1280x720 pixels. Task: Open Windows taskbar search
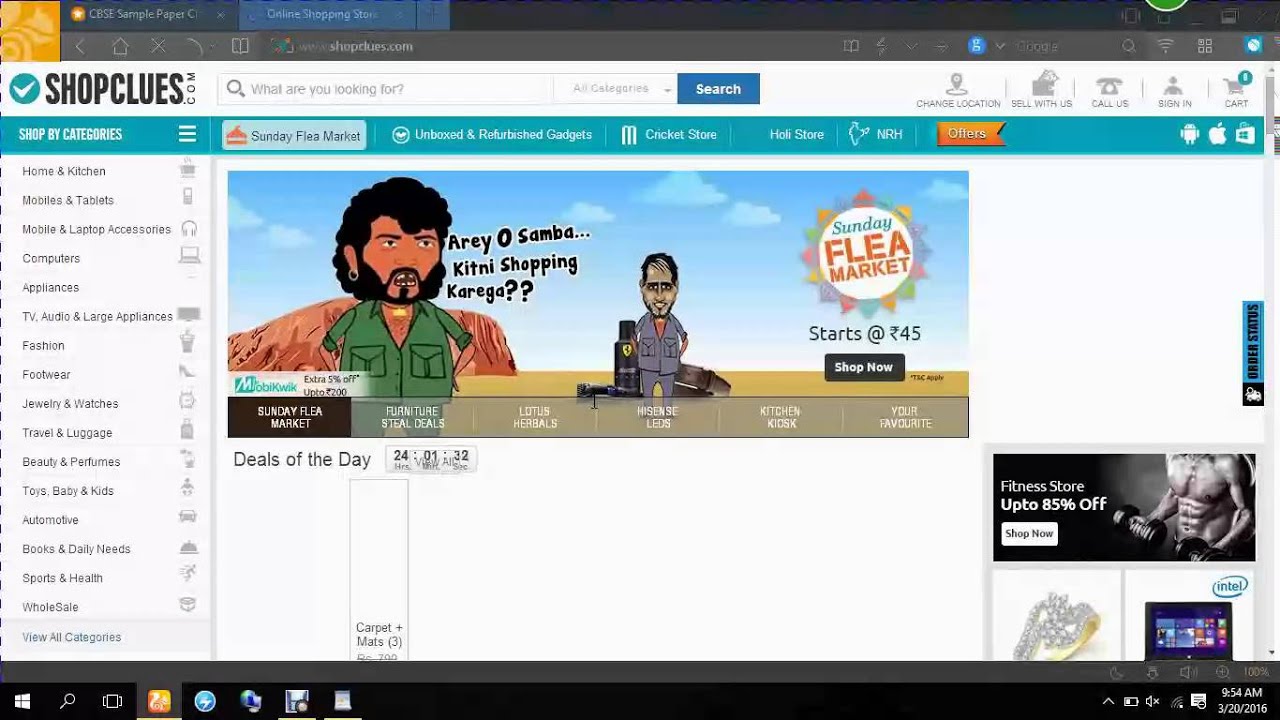point(67,701)
